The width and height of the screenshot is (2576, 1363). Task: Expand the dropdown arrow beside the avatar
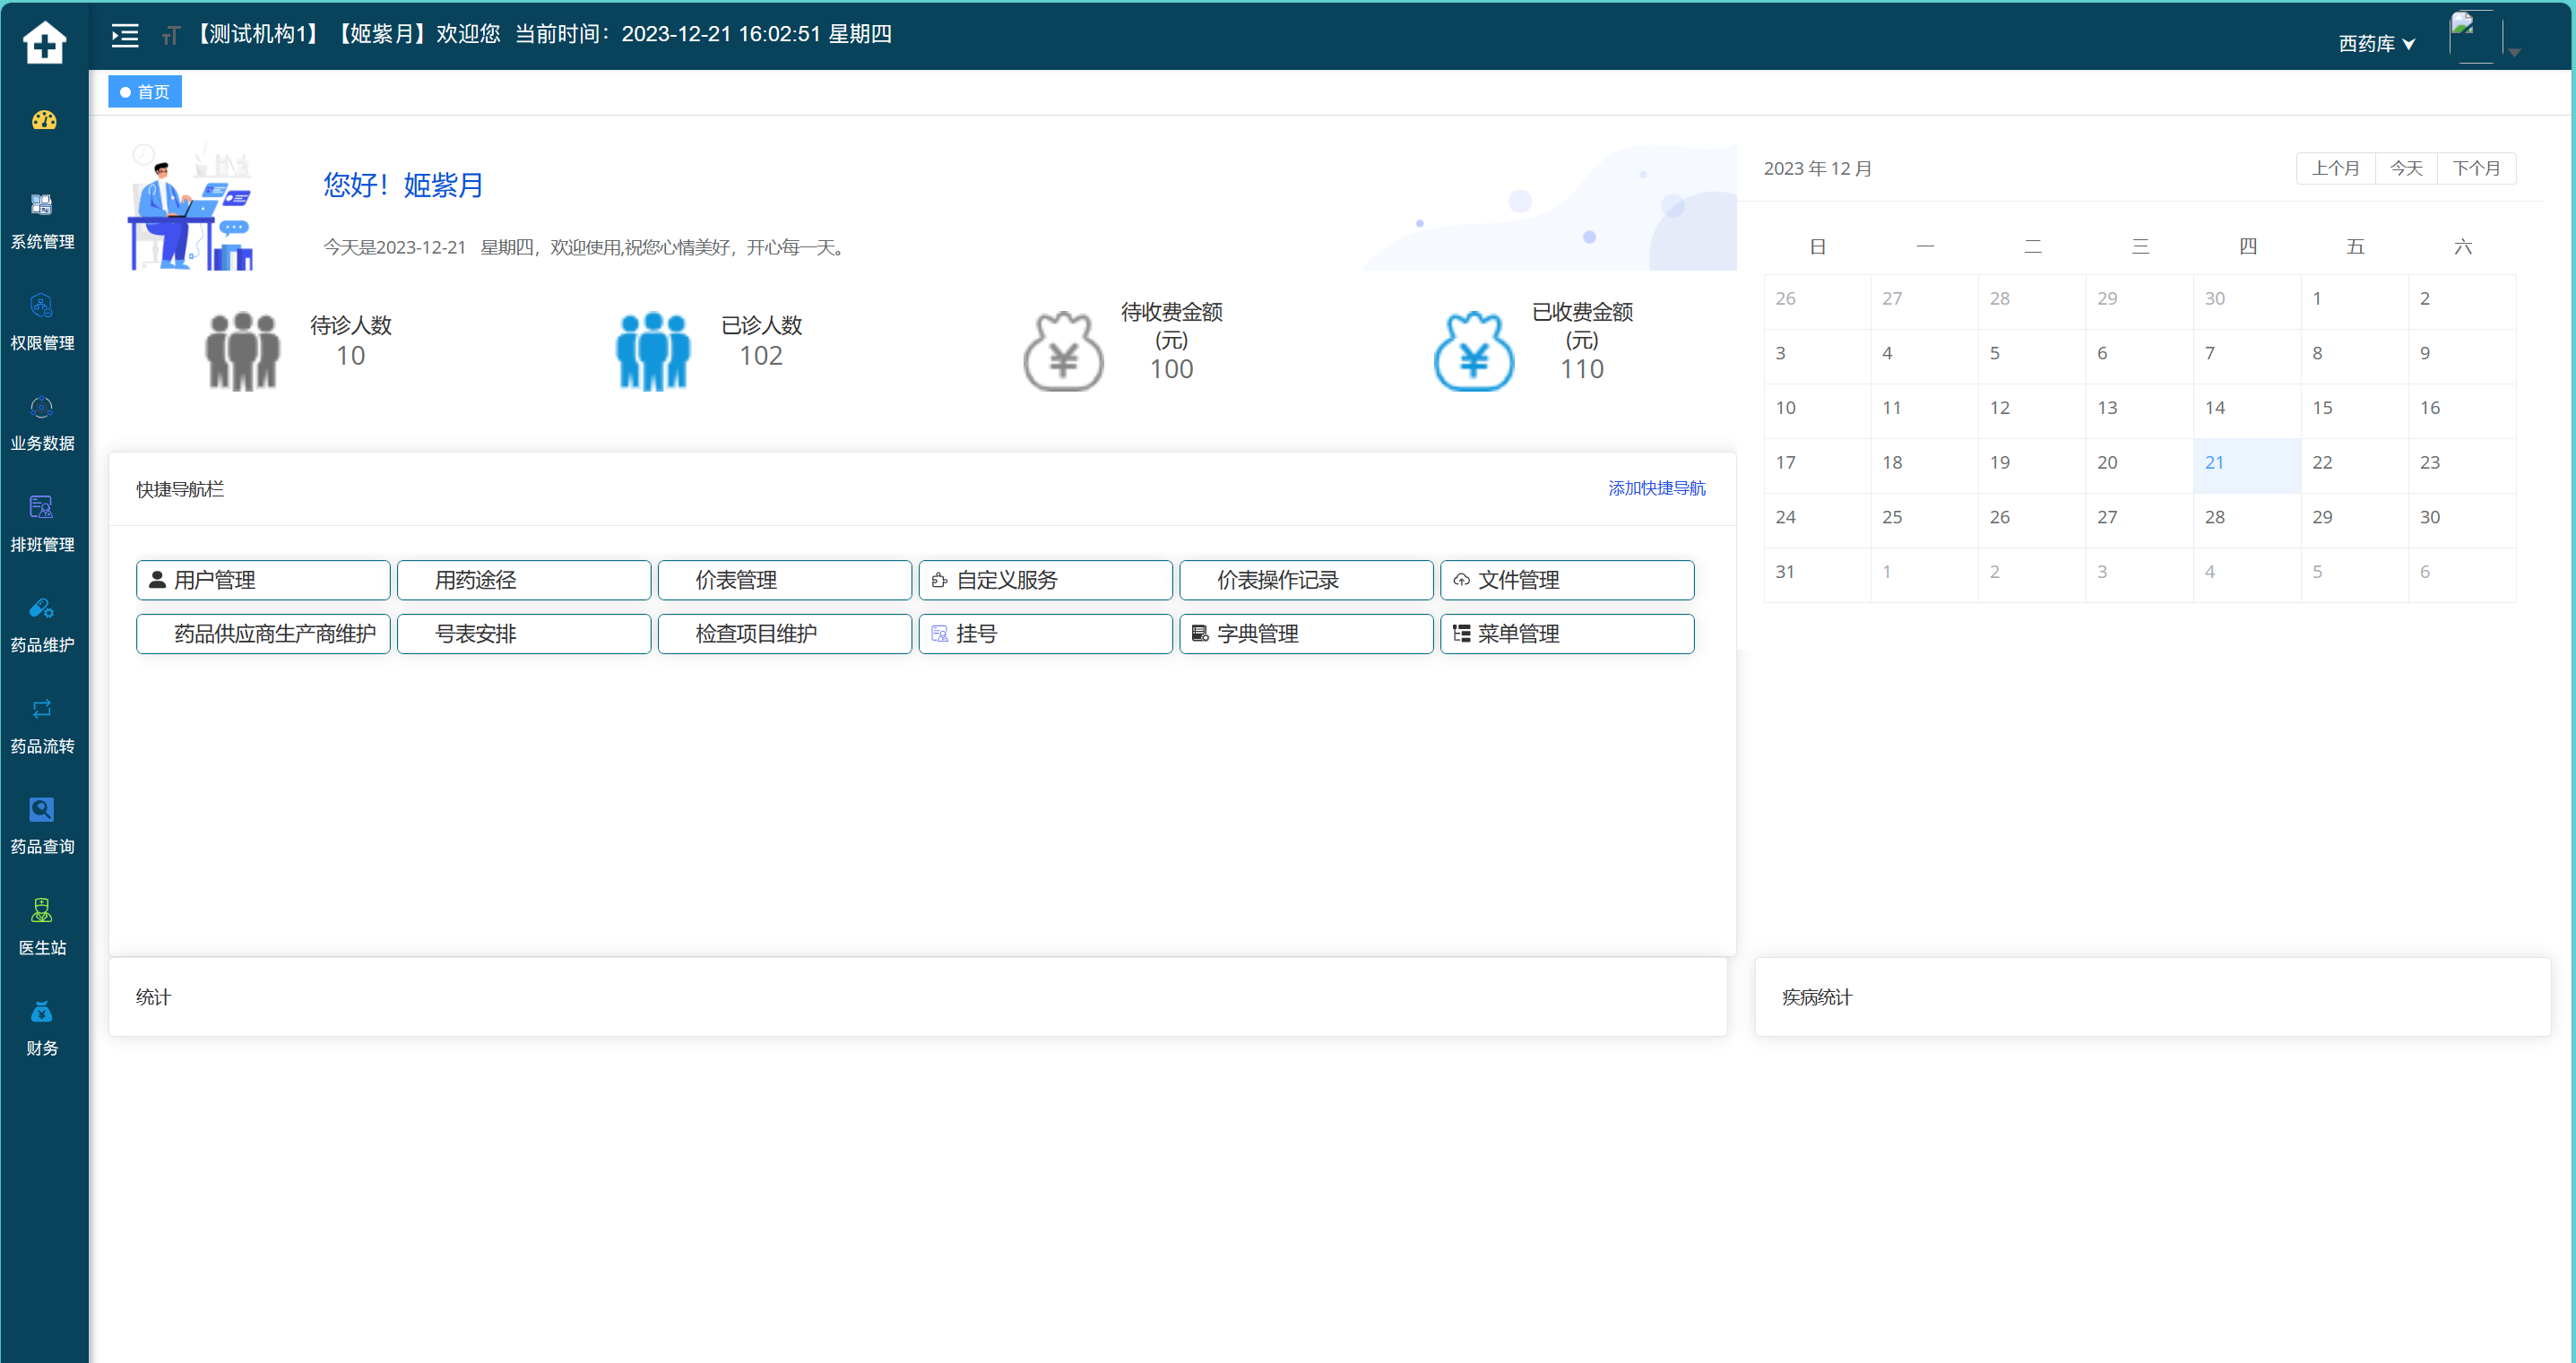click(2514, 52)
